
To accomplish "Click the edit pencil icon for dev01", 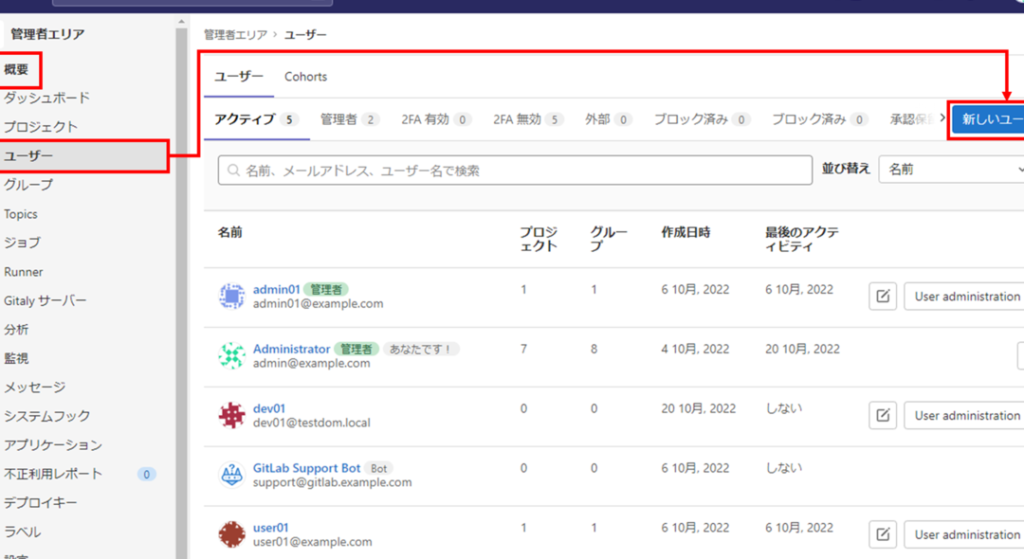I will [x=882, y=415].
